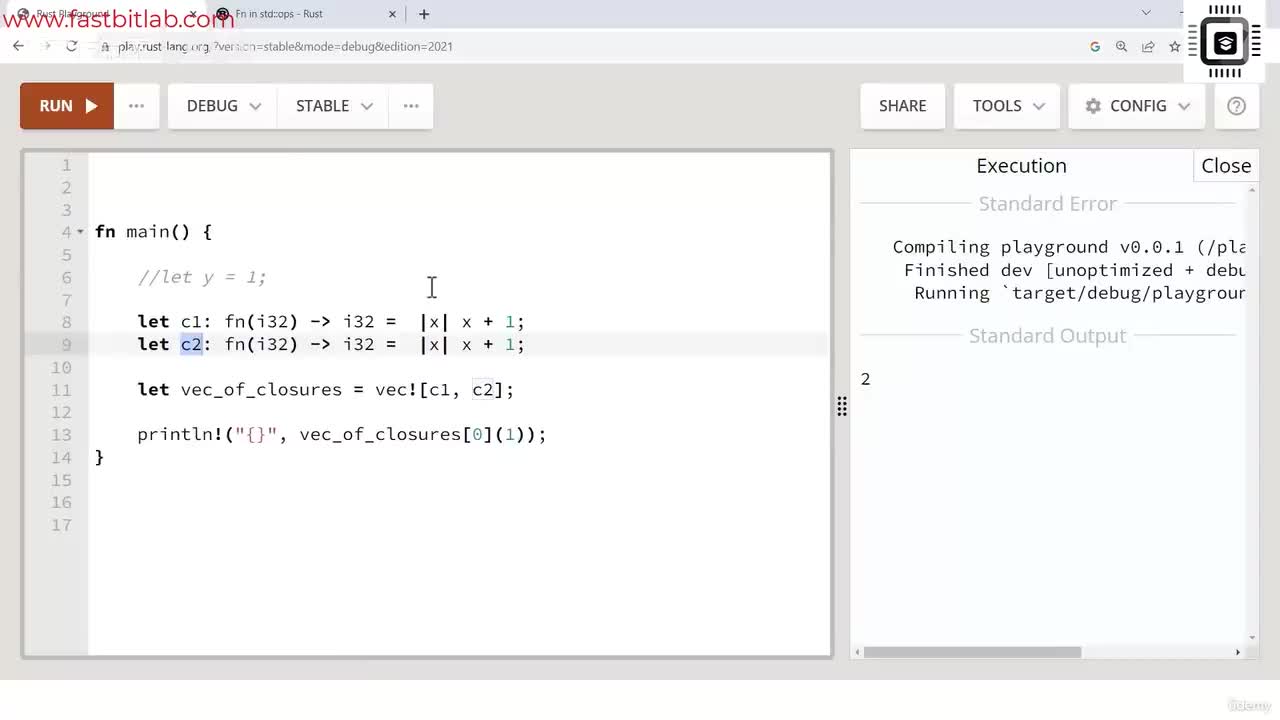
Task: Click the Standard Error heading
Action: pyautogui.click(x=1047, y=204)
